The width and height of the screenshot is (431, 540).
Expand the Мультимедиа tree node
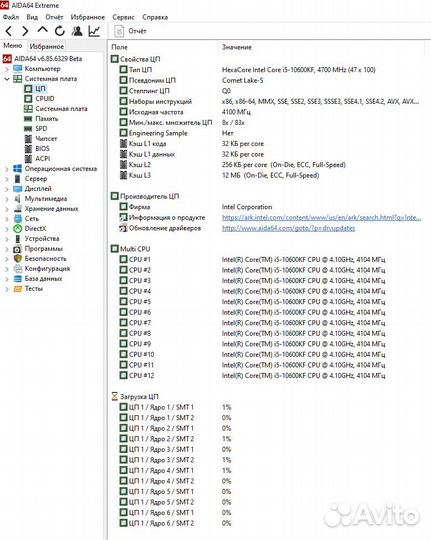tap(7, 199)
